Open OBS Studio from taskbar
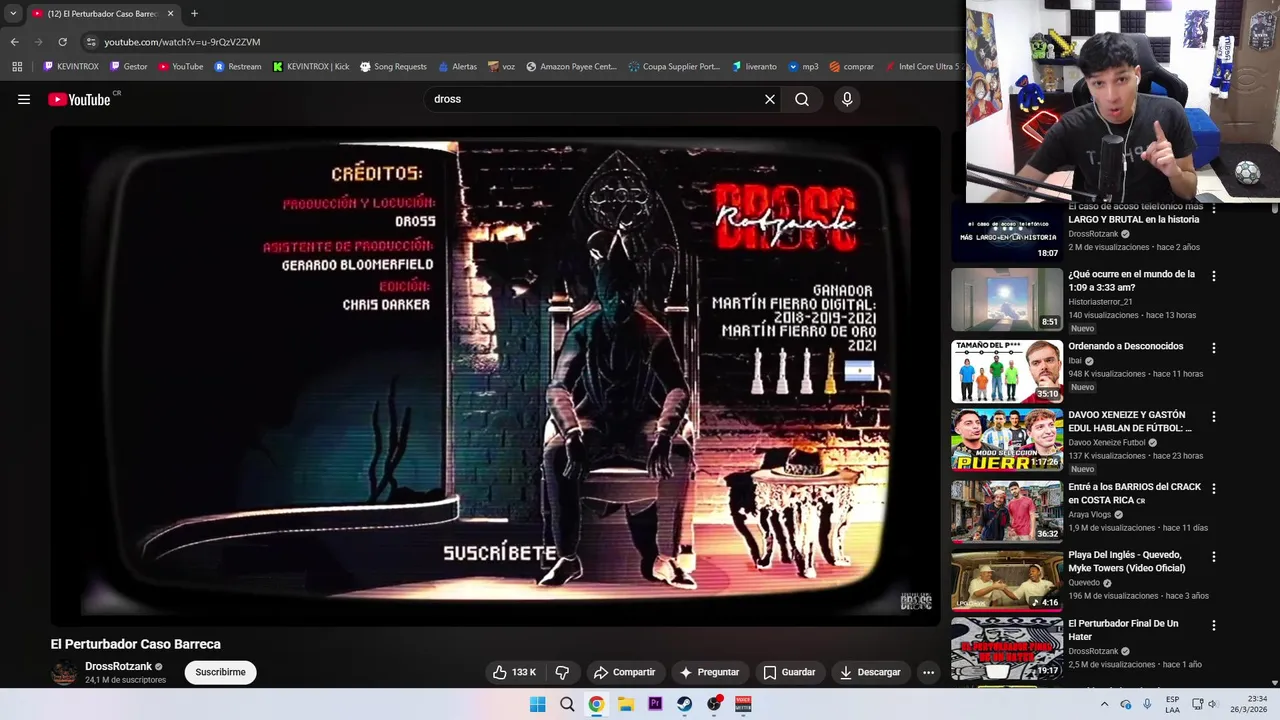Screen dimensions: 1280x720 point(714,704)
